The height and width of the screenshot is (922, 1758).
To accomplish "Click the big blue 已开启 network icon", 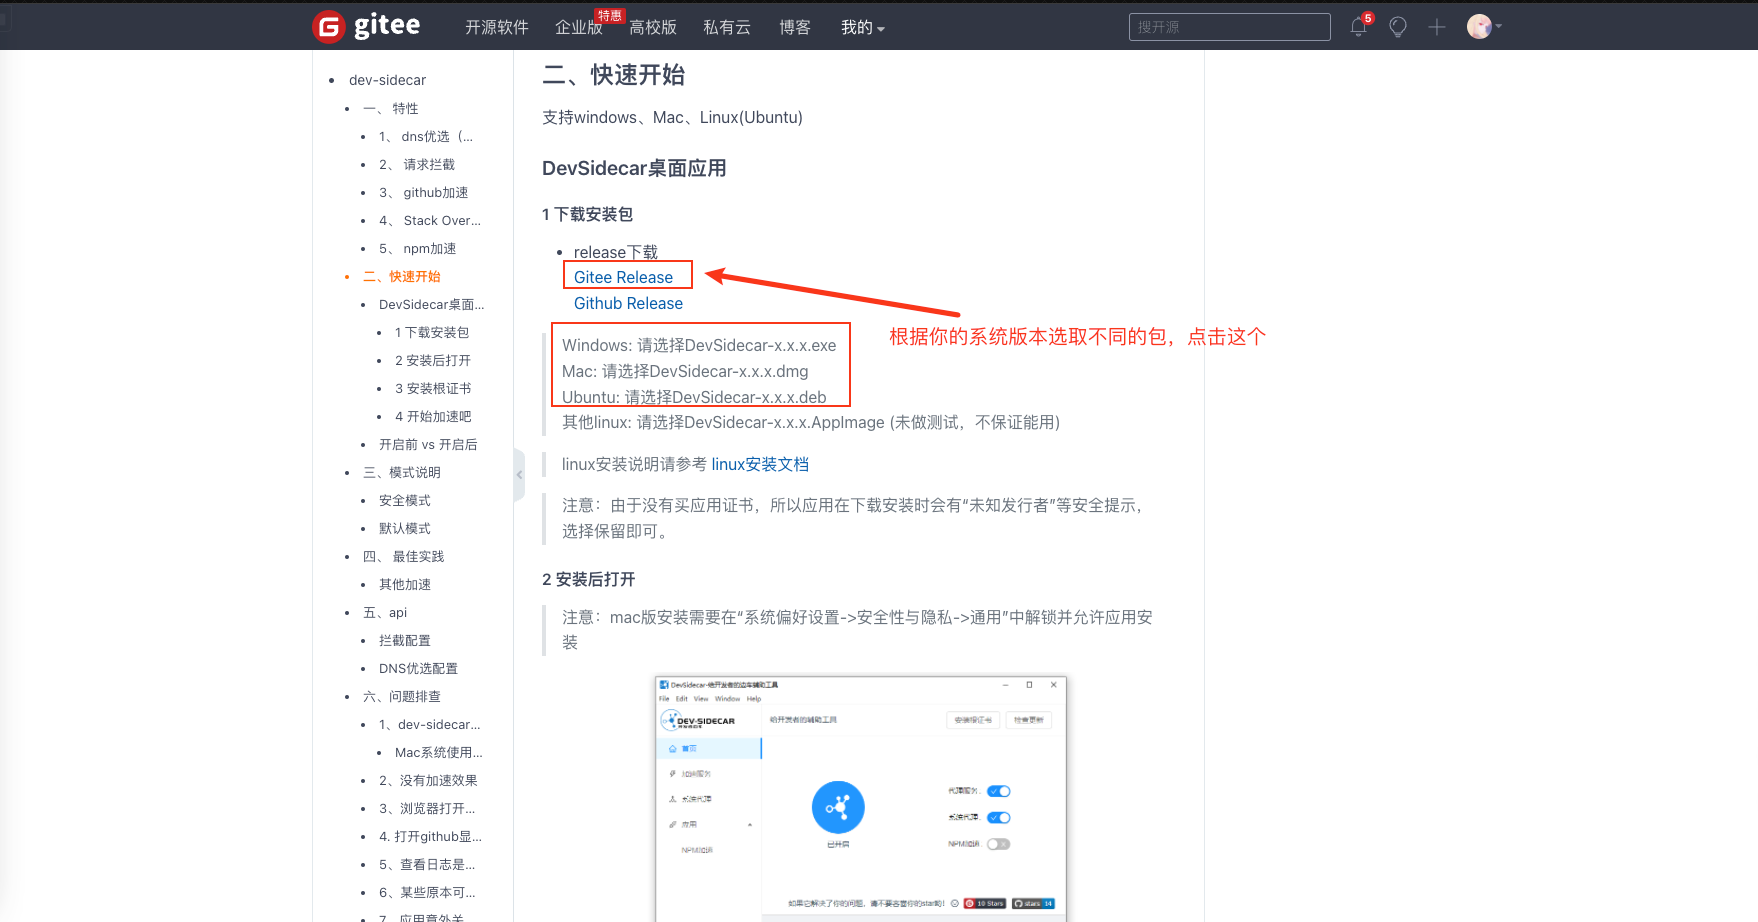I will (838, 807).
